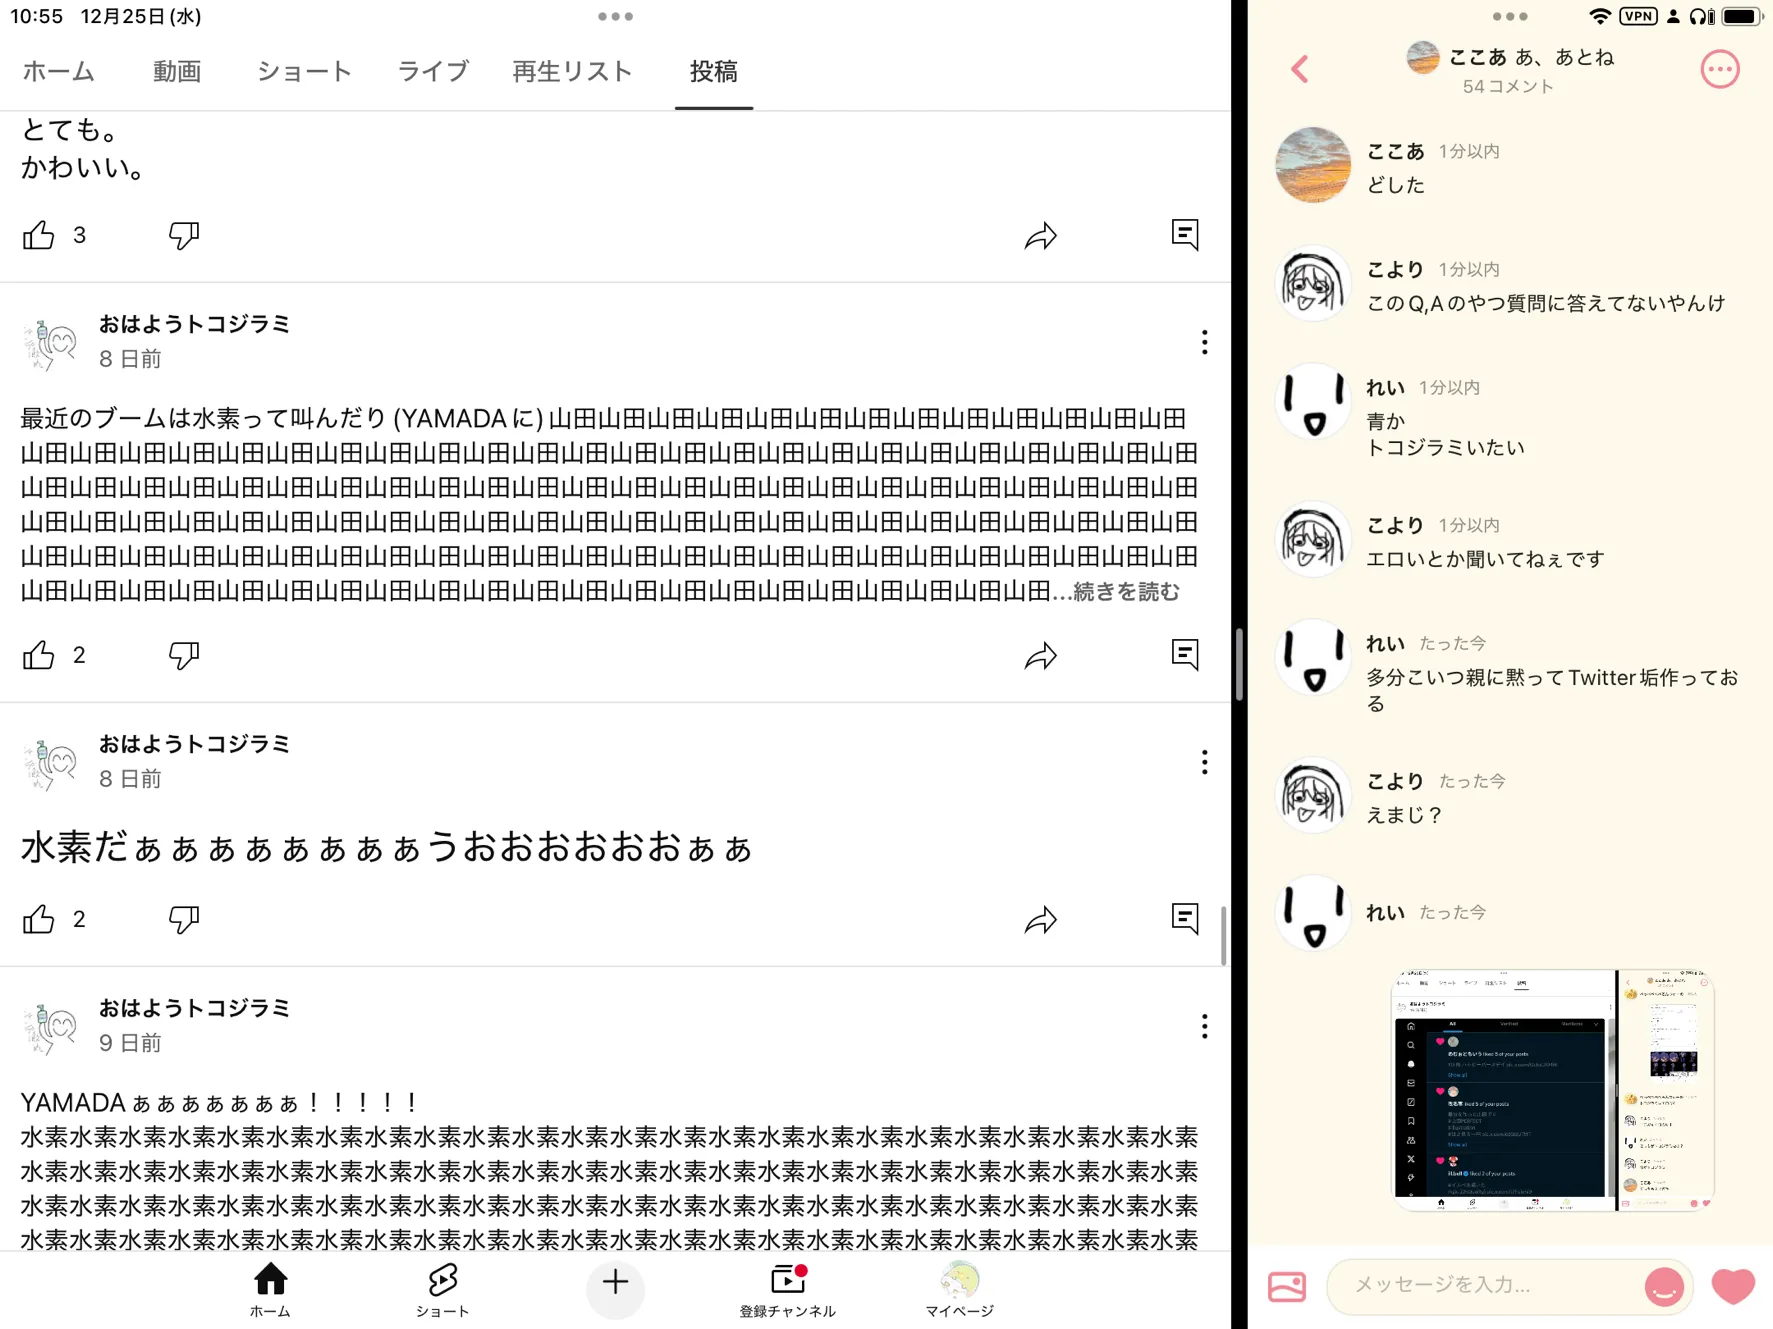This screenshot has width=1773, height=1329.
Task: Select comment 多分こいつ親に黙ってTwitter垢作っておる
Action: click(1552, 690)
